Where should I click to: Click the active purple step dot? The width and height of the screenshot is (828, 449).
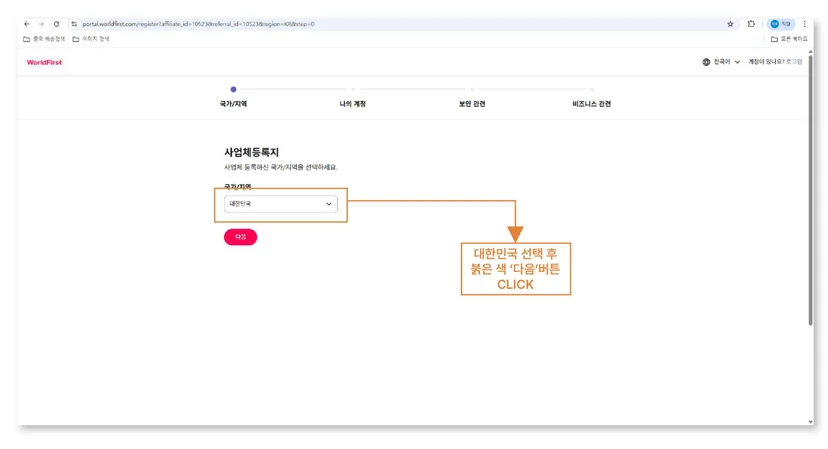233,89
